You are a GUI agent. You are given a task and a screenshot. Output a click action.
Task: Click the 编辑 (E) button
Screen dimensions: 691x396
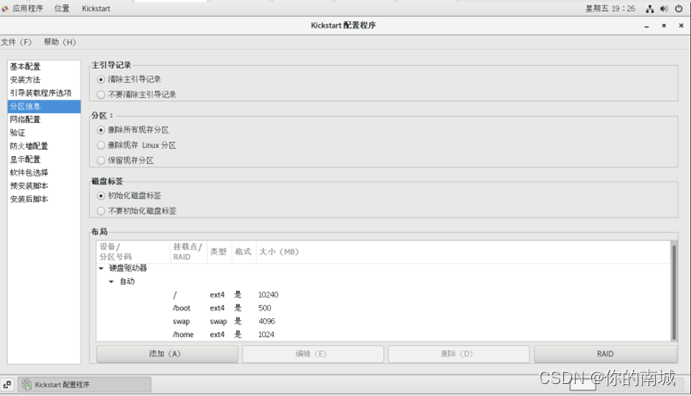pos(313,354)
